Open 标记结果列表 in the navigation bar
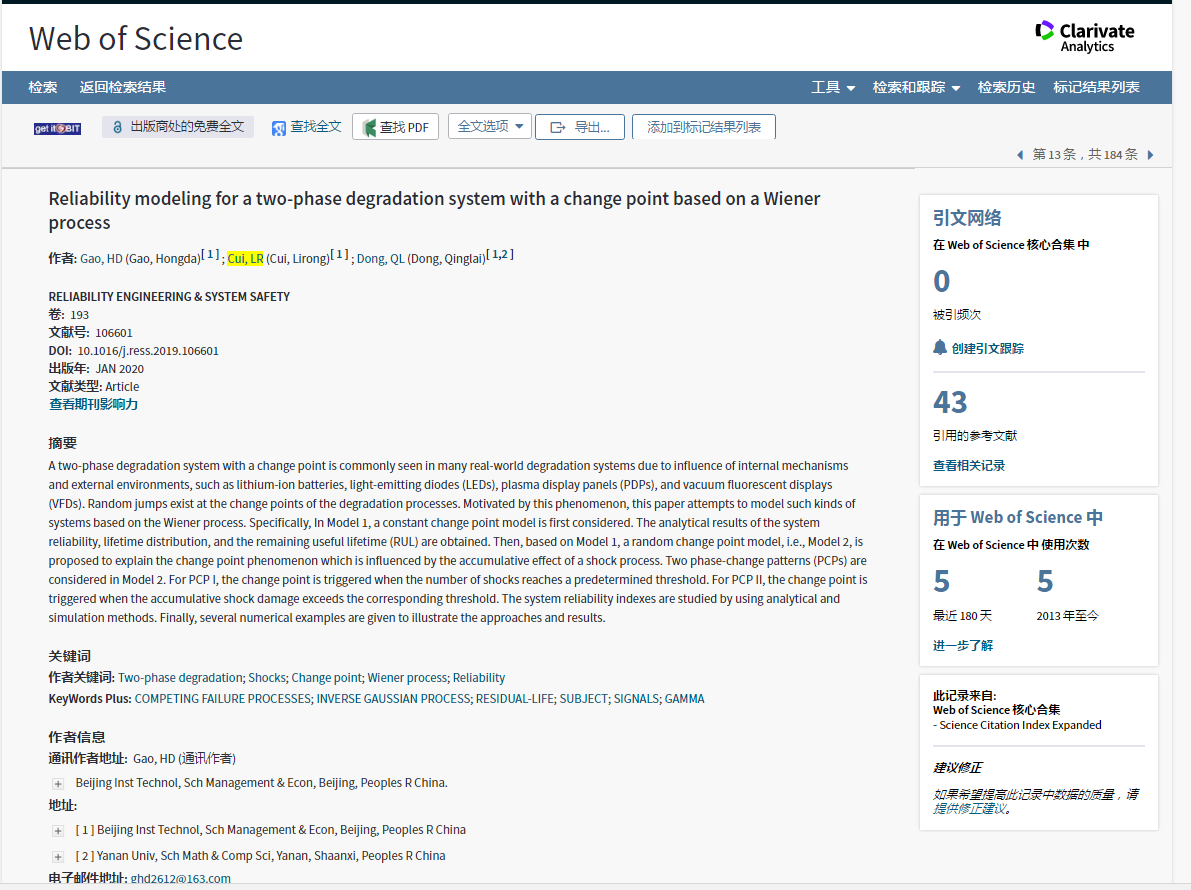This screenshot has width=1191, height=890. [x=1096, y=87]
